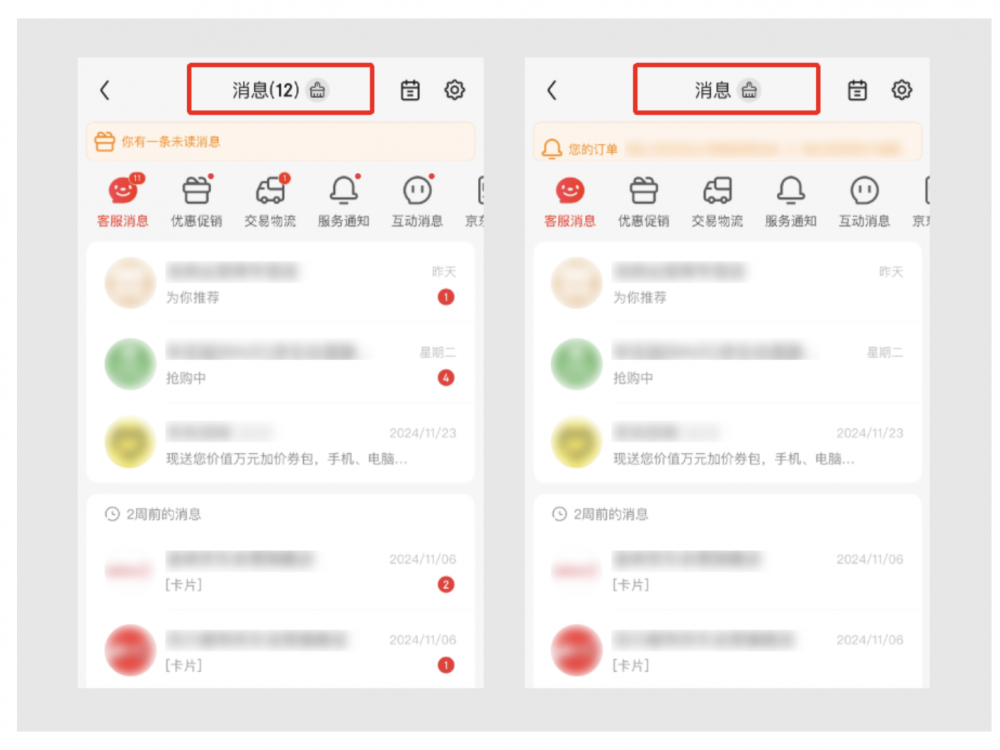
Task: Go back using right screen's back arrow
Action: tap(552, 91)
